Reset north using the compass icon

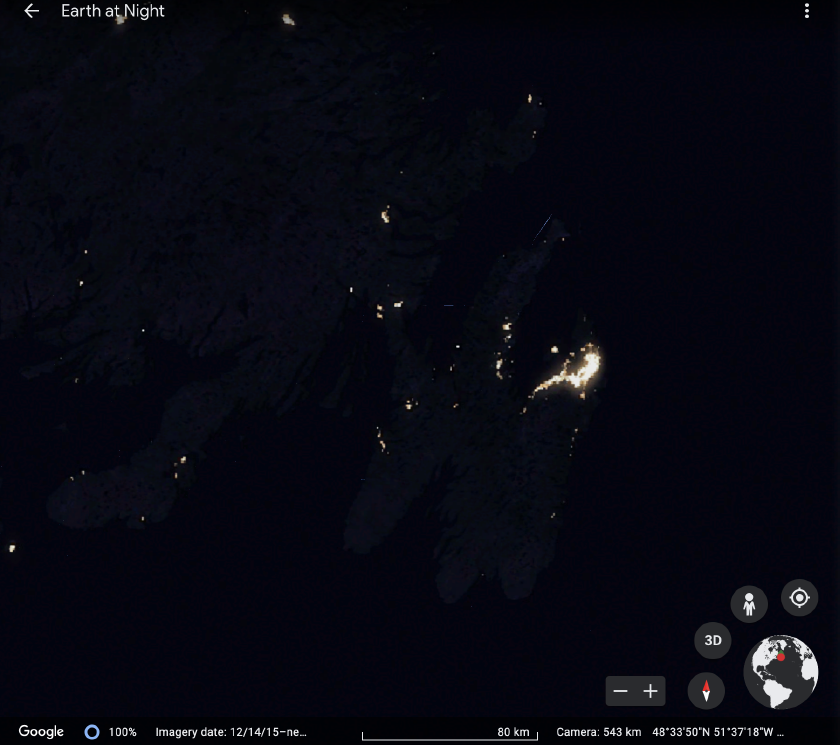706,691
